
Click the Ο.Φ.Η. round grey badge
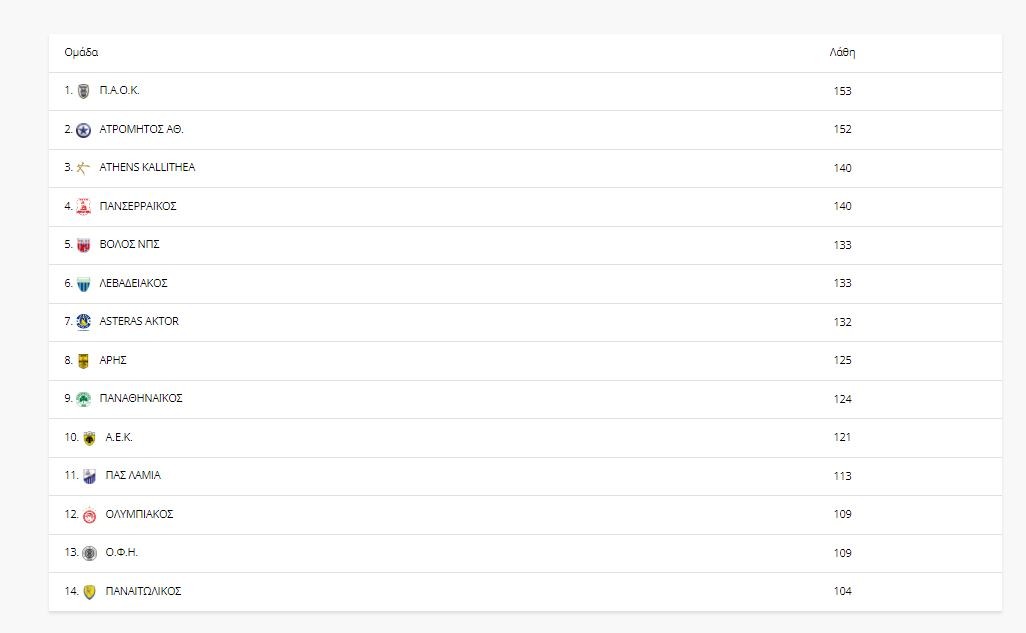(x=89, y=553)
